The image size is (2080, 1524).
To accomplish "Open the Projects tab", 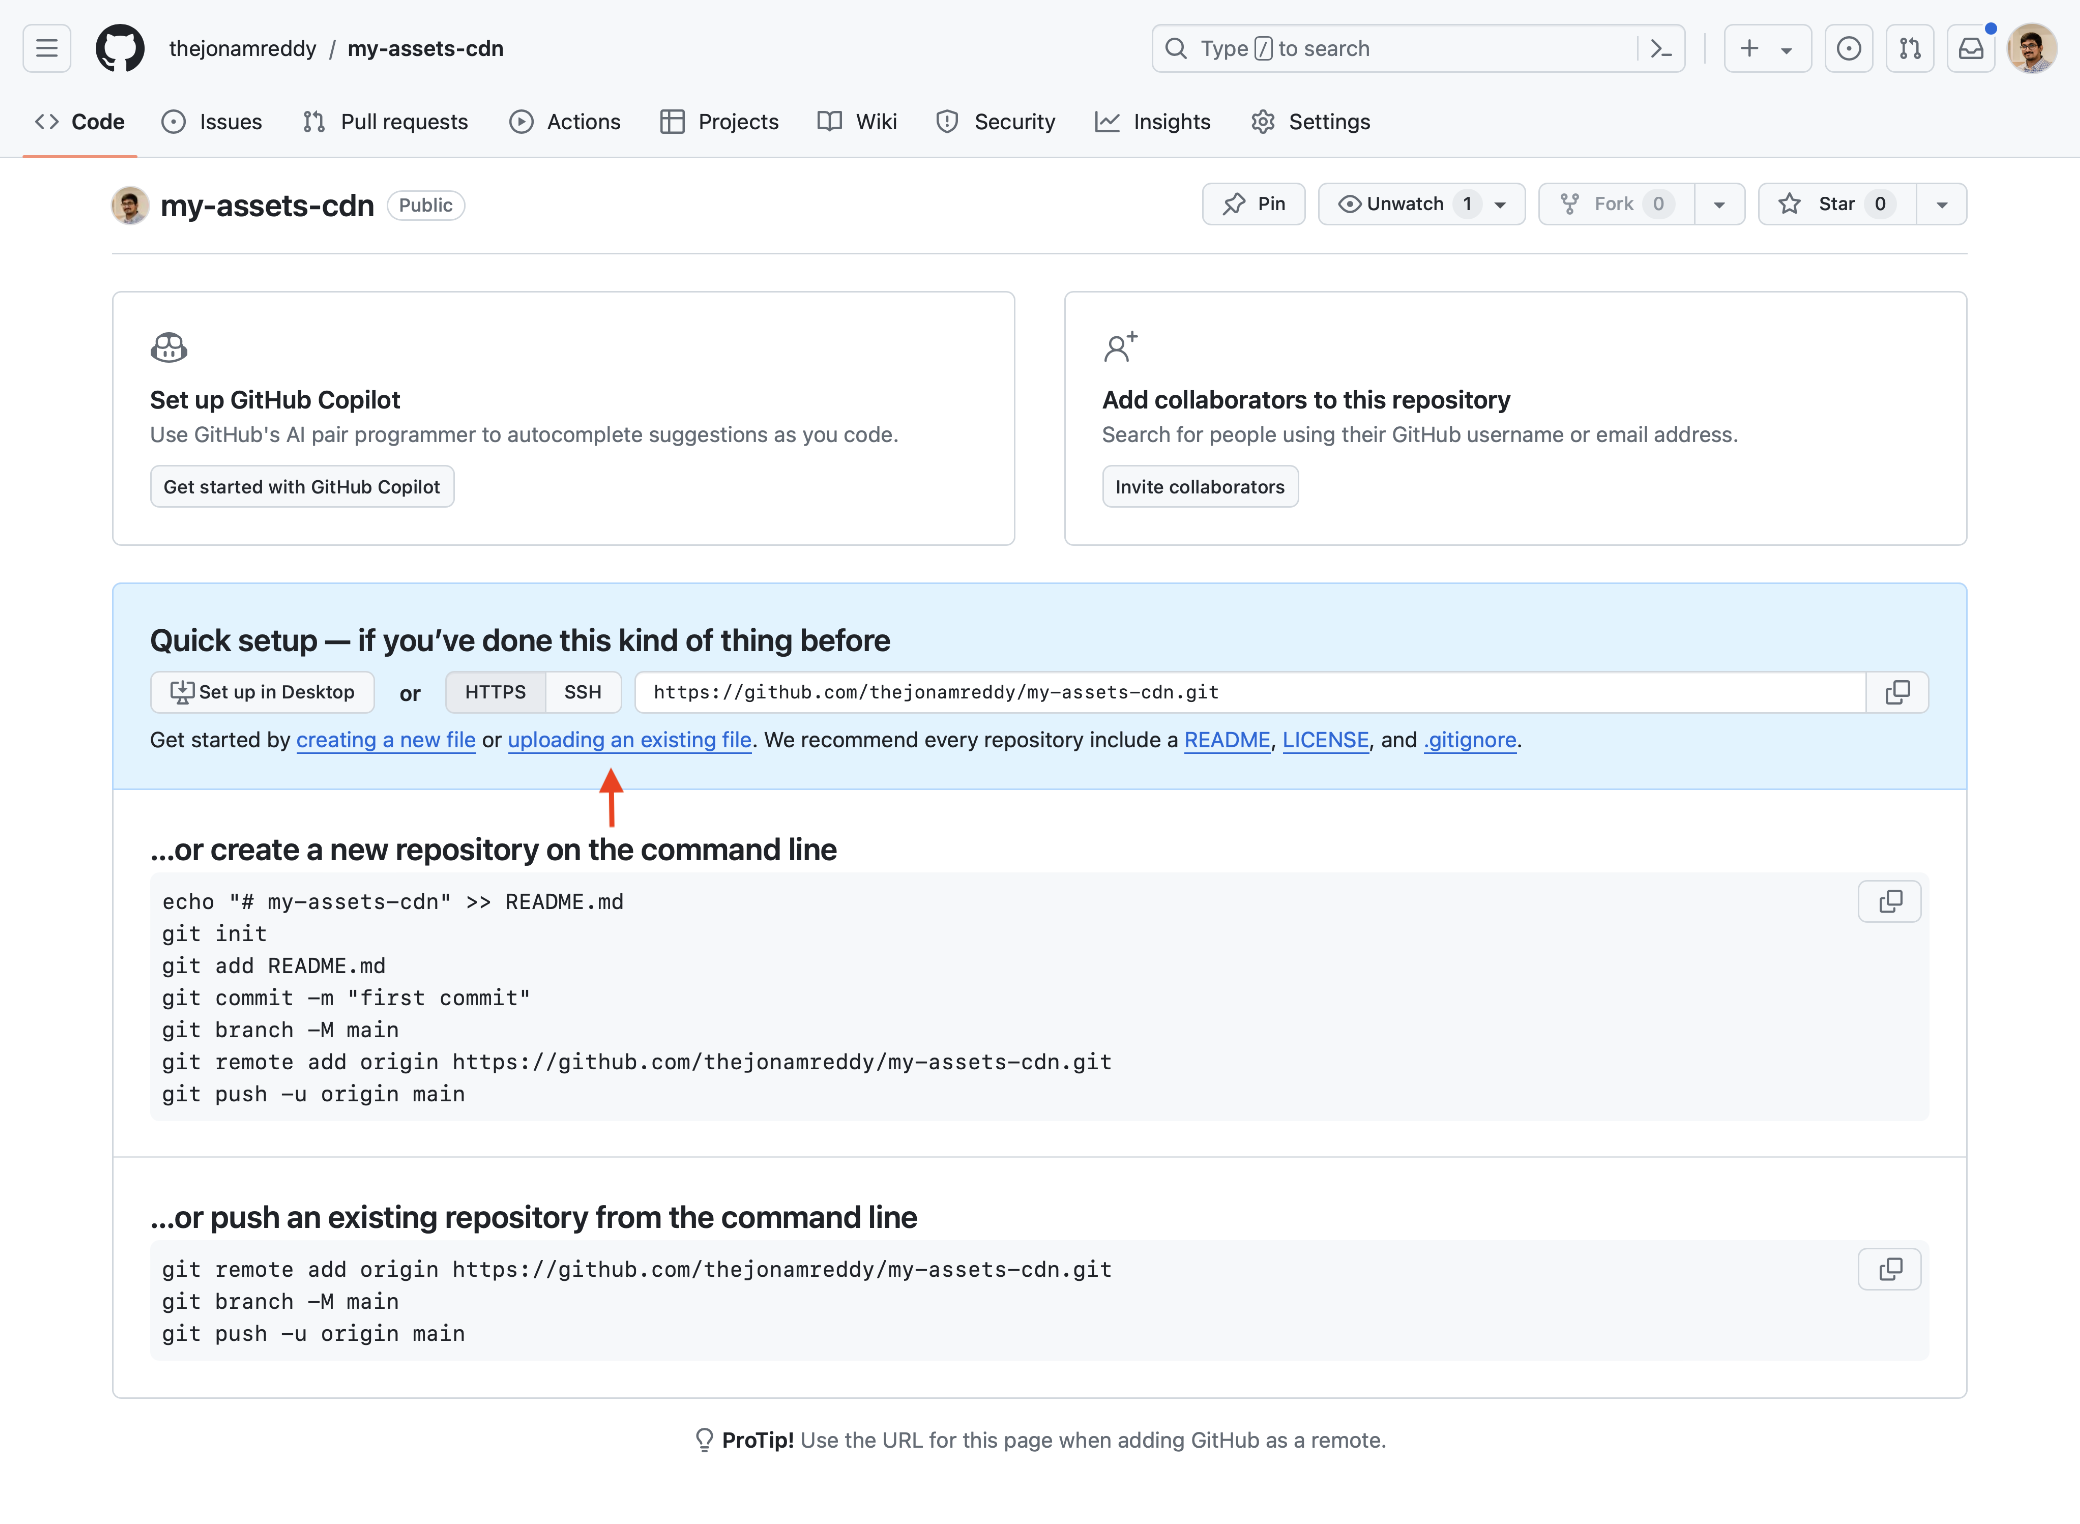I will [720, 121].
